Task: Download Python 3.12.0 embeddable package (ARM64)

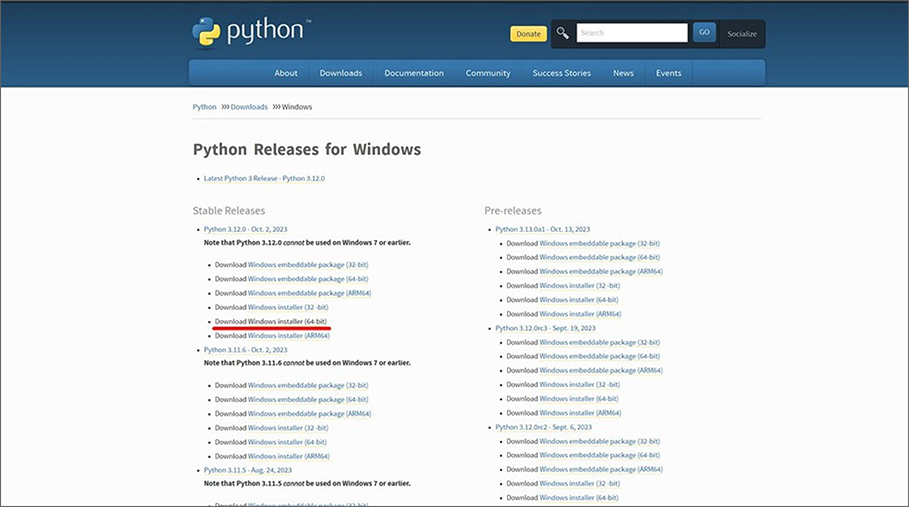Action: tap(310, 293)
